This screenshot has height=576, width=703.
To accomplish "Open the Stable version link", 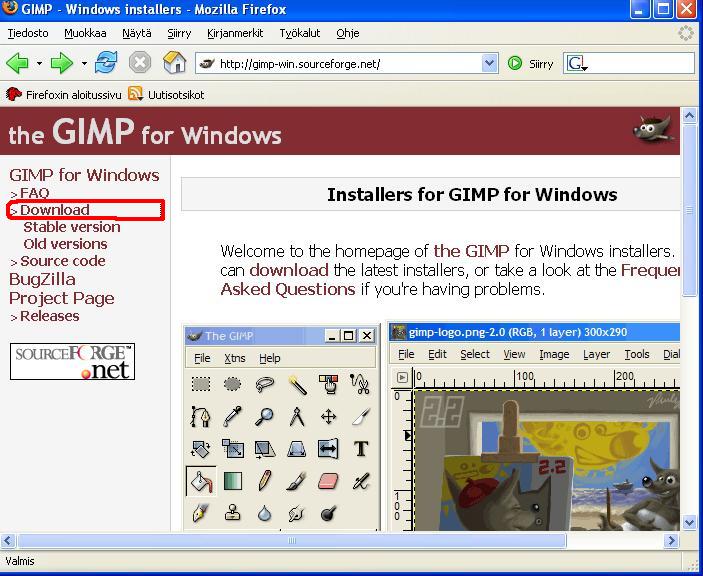I will [x=72, y=227].
